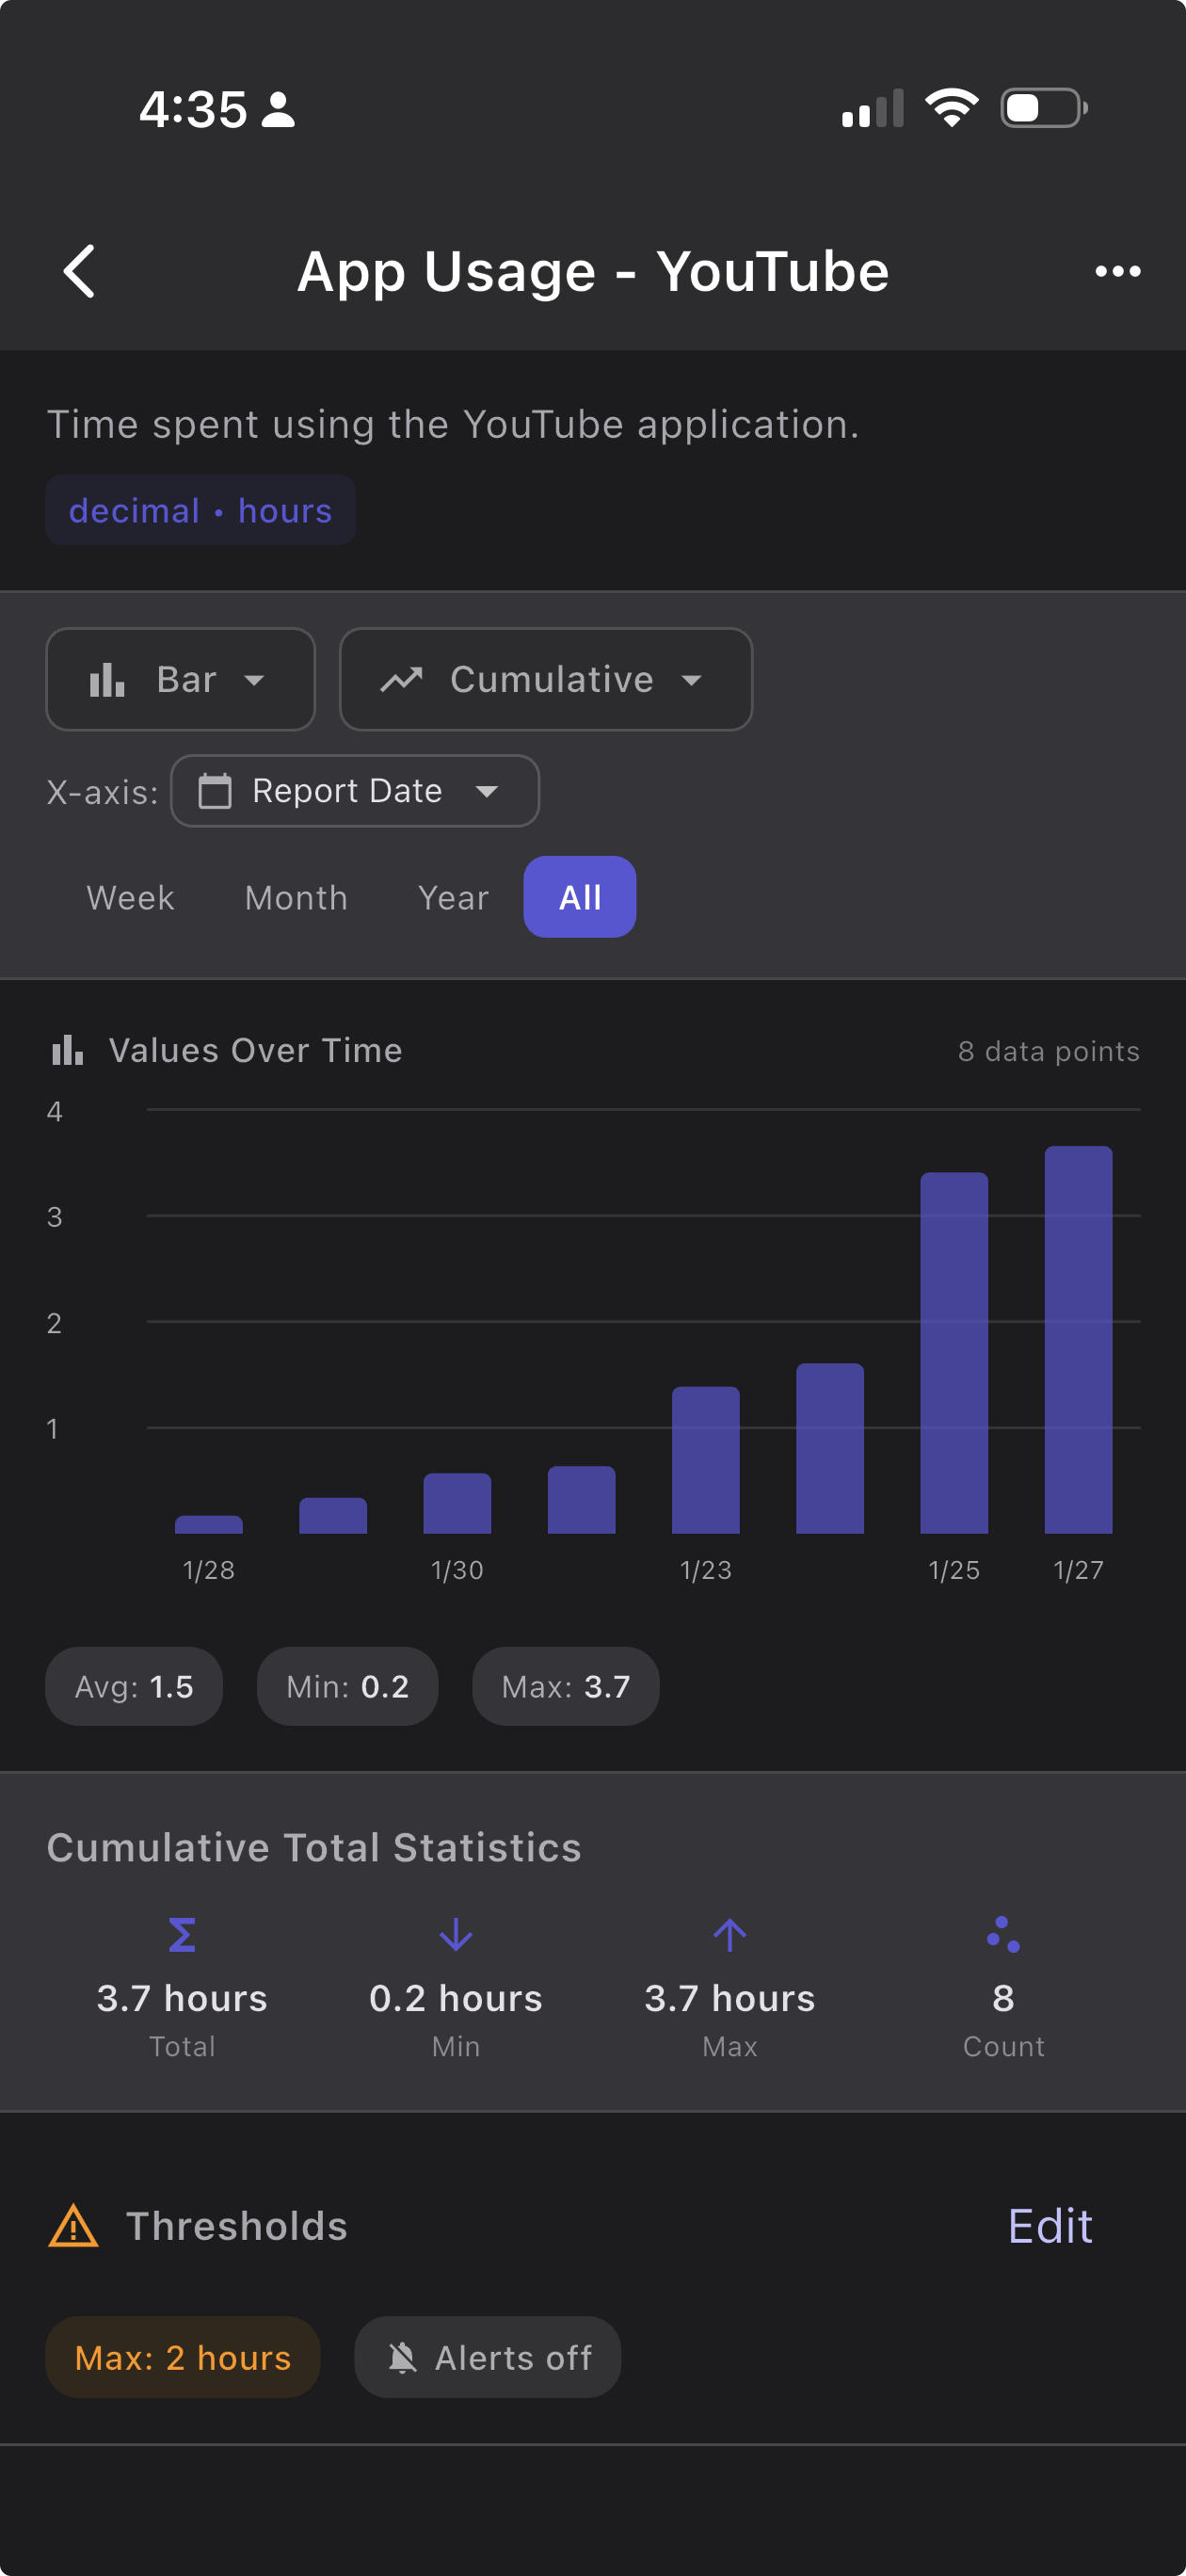Tap the person icon beside the clock

click(278, 109)
